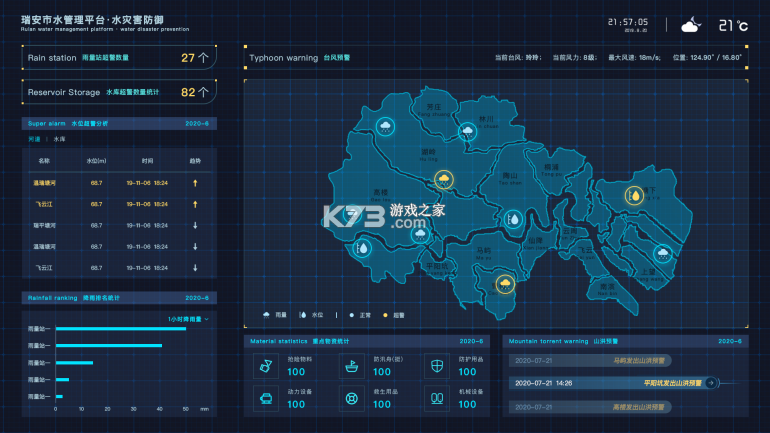The width and height of the screenshot is (770, 433).
Task: Click the up trend arrow in yellow 飞云江 row
Action: (x=195, y=204)
